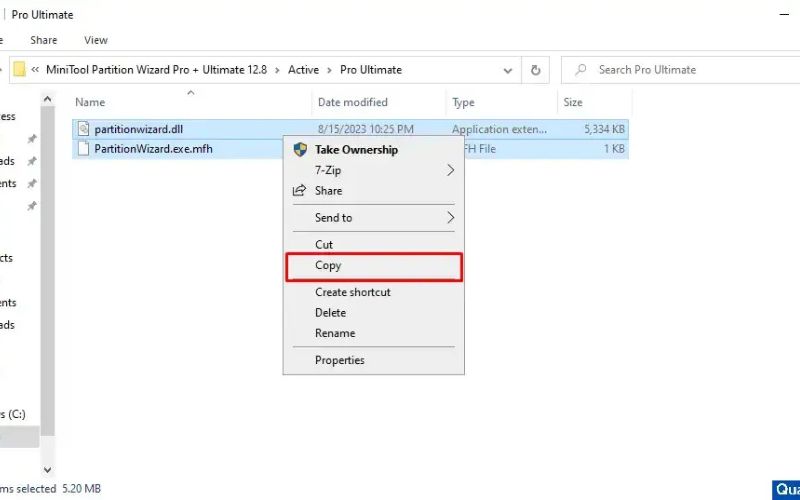Refresh the Pro Ultimate folder view
The width and height of the screenshot is (800, 500).
(x=535, y=70)
